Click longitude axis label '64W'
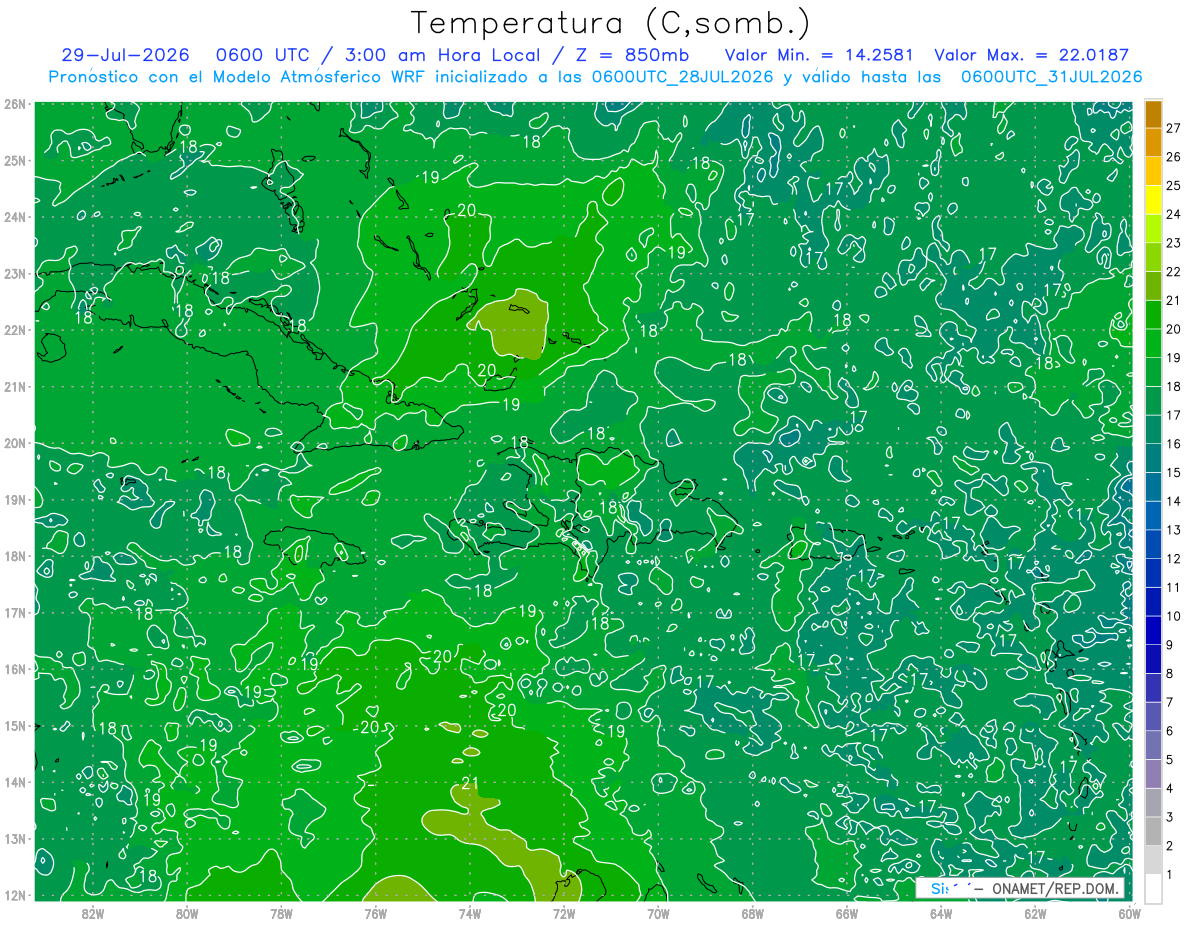This screenshot has width=1200, height=927. [940, 913]
